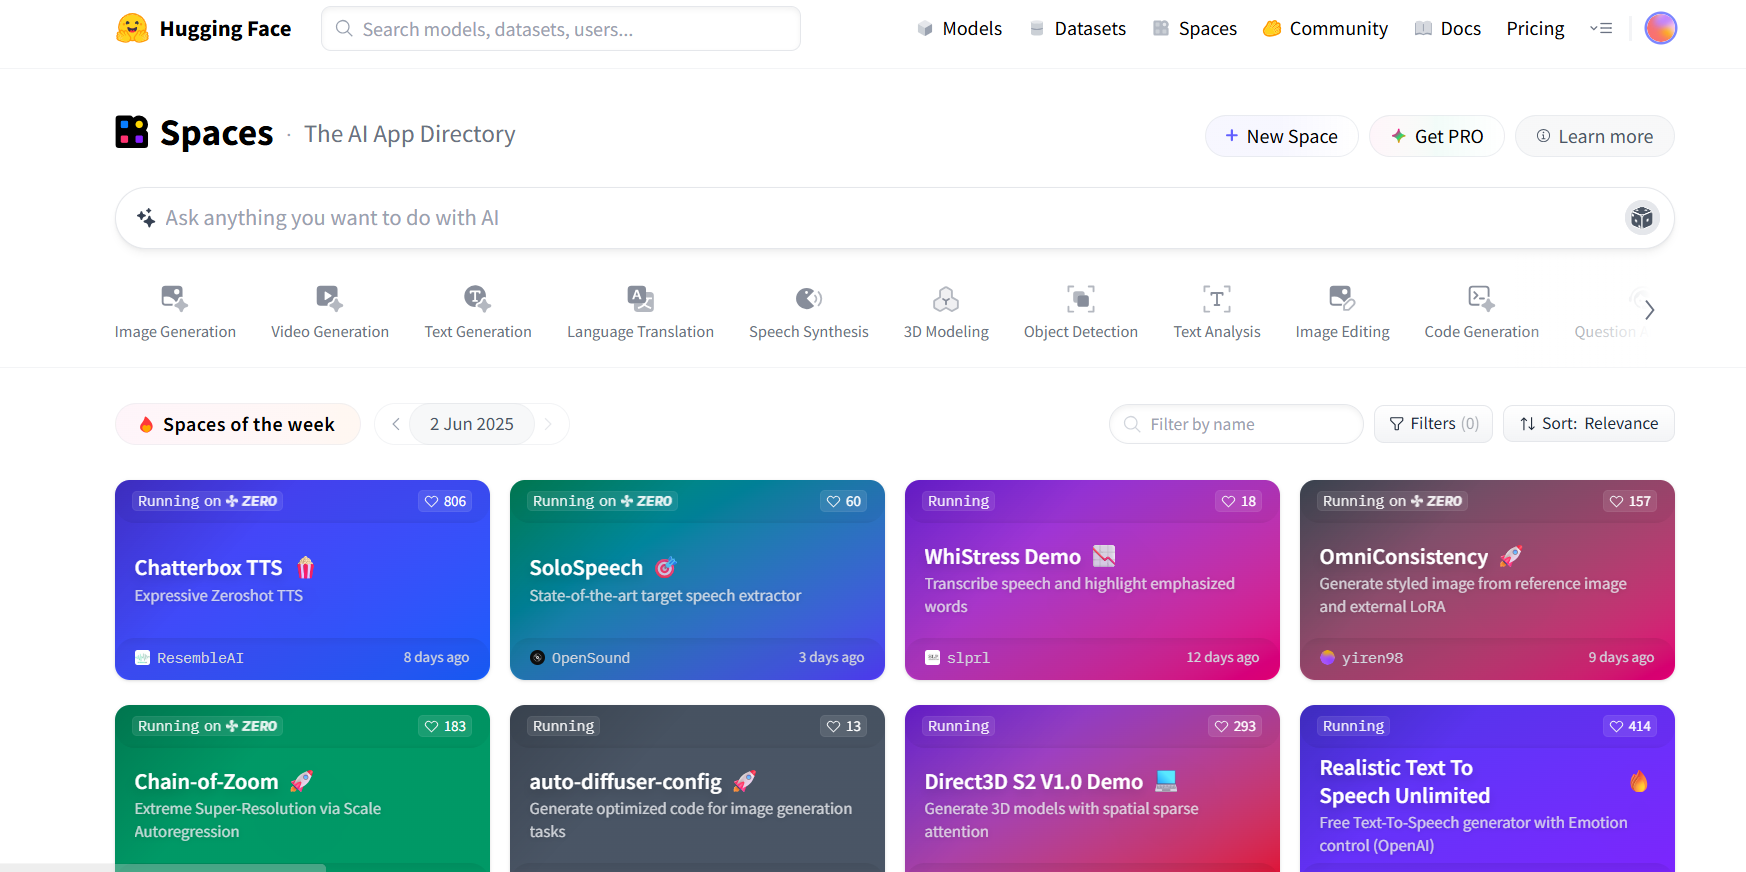Click the Hugging Face logo emoji
This screenshot has height=872, width=1746.
(132, 29)
